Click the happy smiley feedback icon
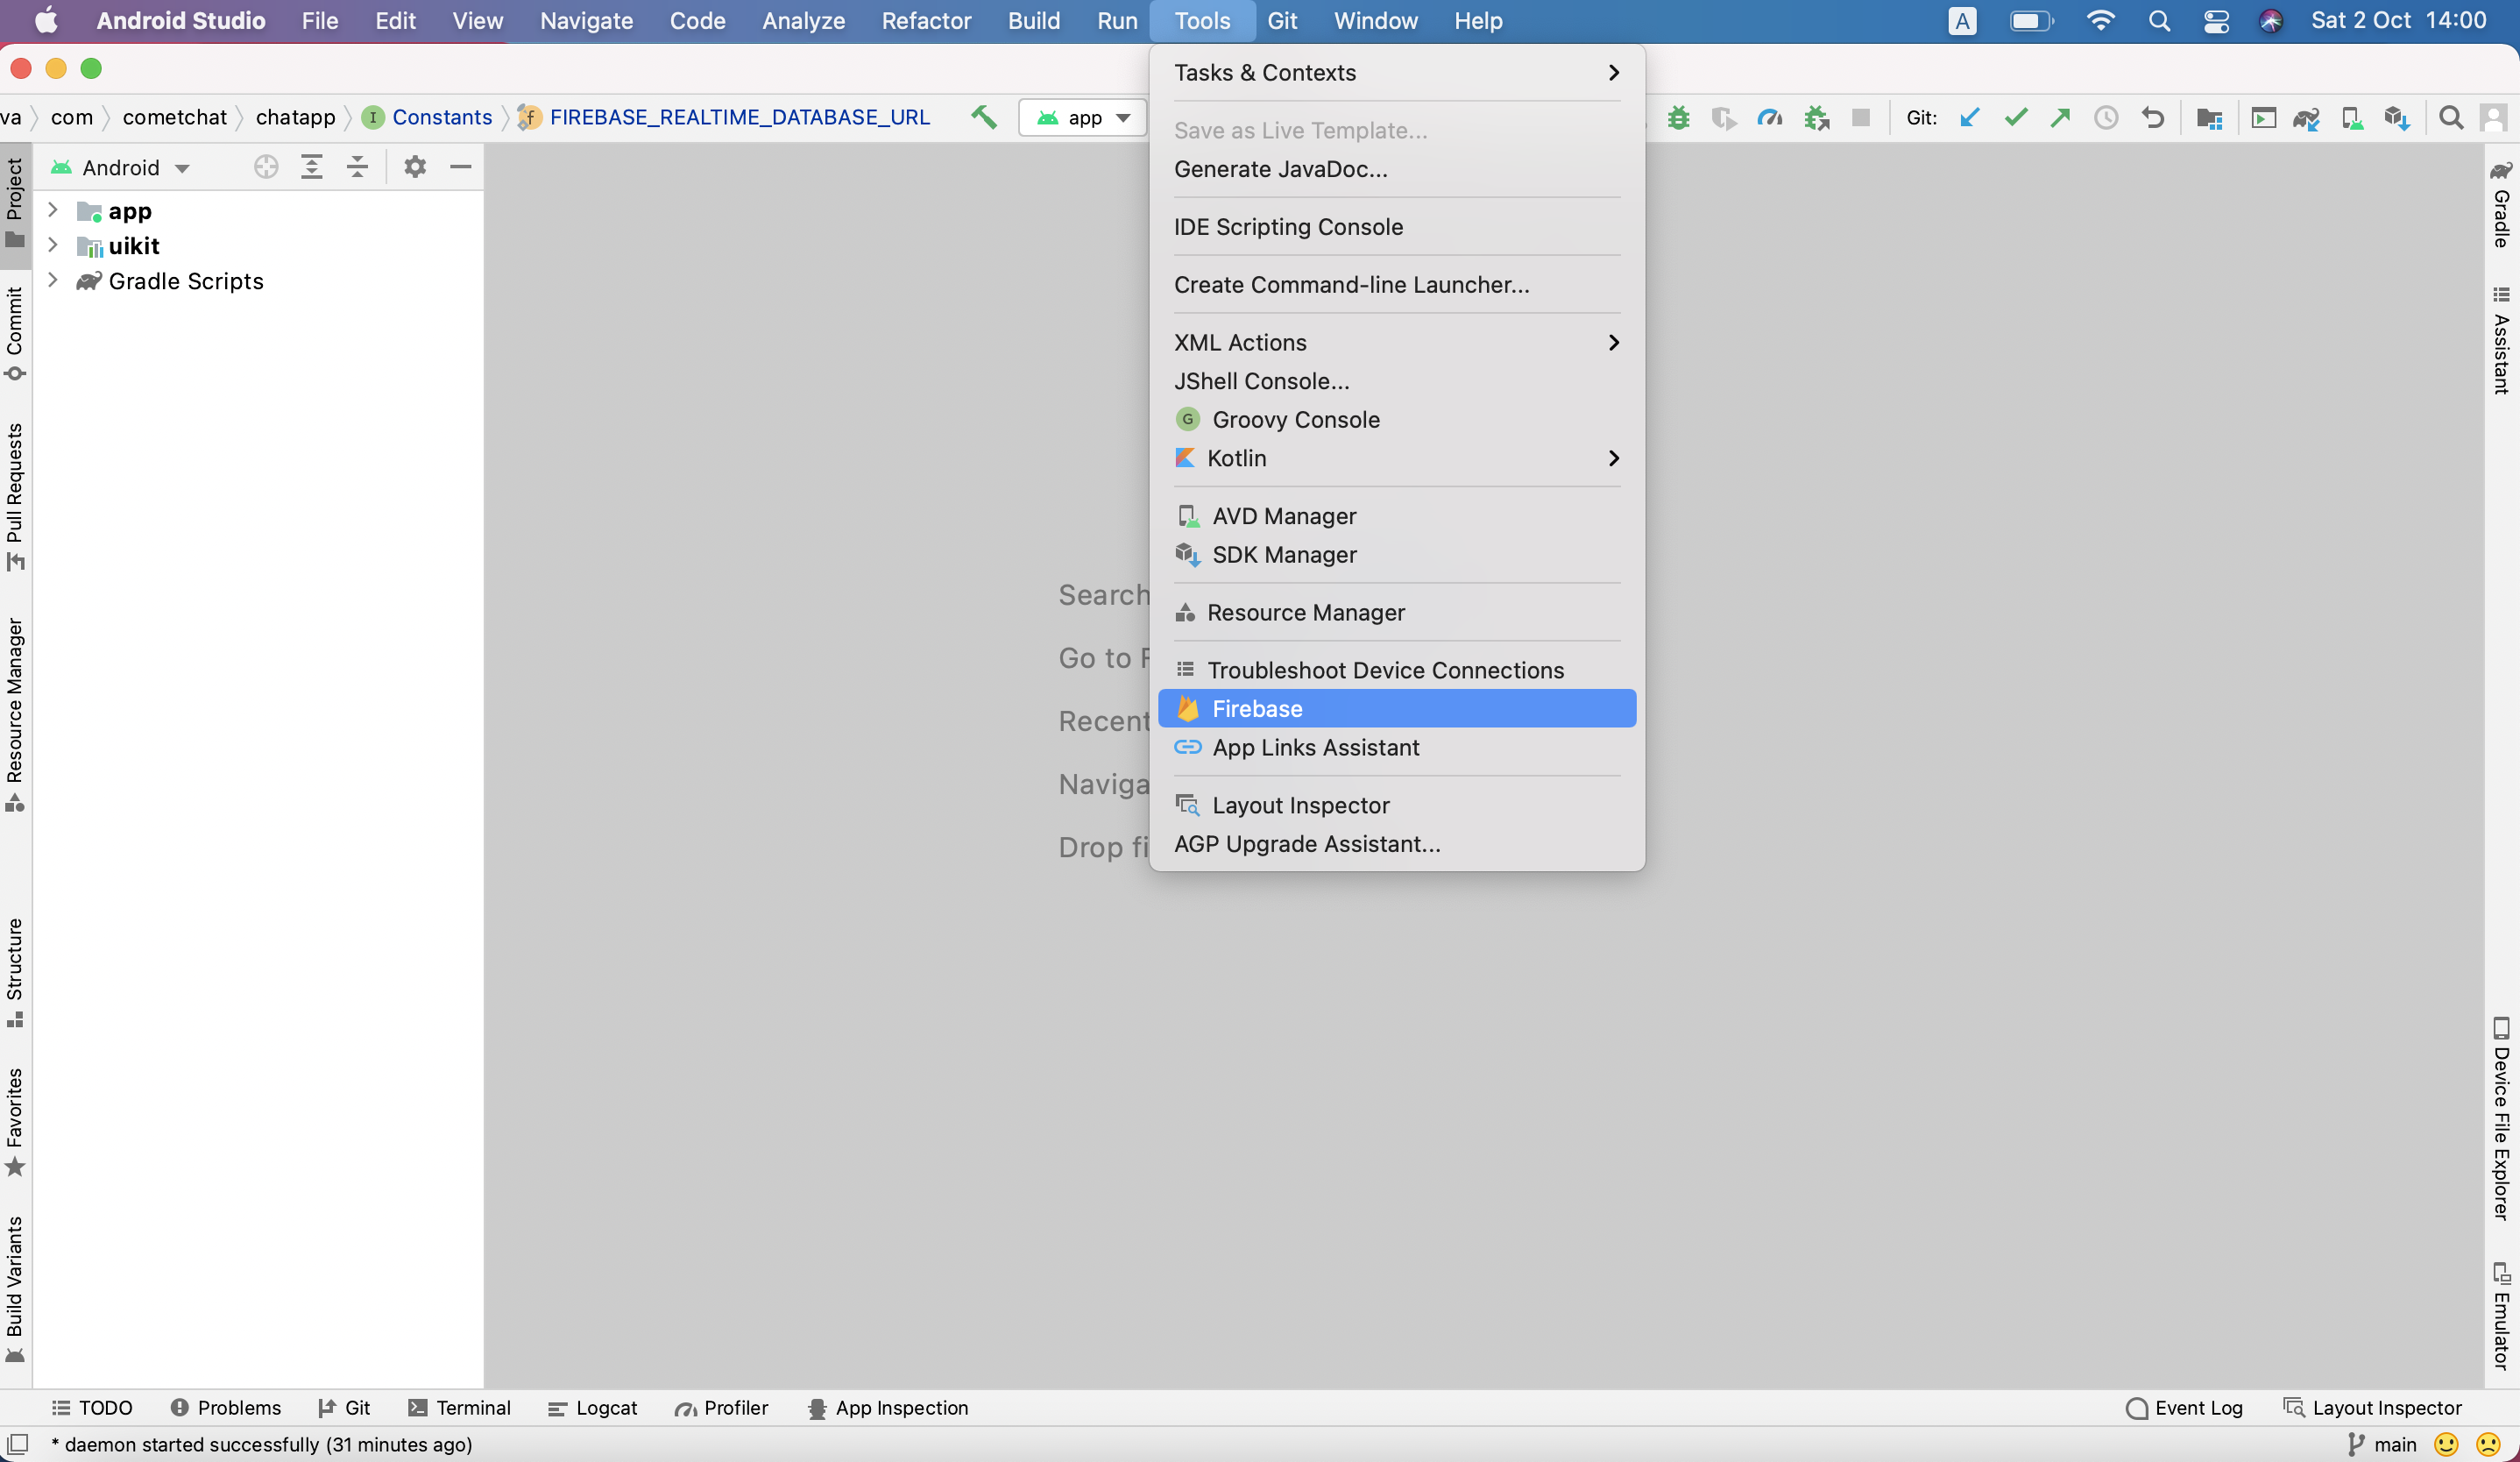The image size is (2520, 1462). tap(2446, 1444)
